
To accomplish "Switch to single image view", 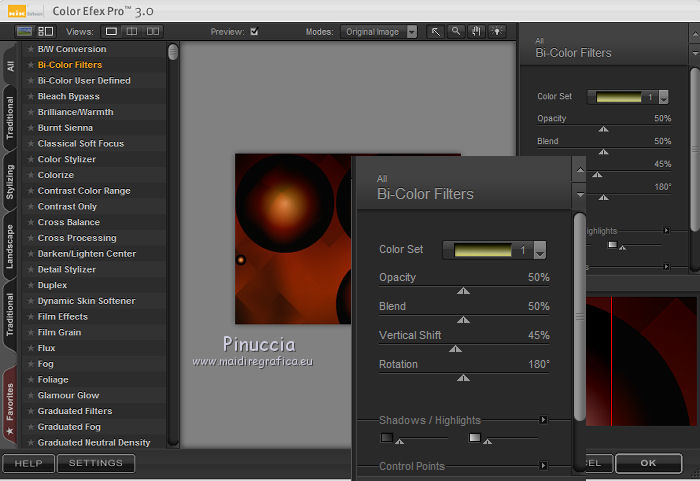I will pos(112,32).
